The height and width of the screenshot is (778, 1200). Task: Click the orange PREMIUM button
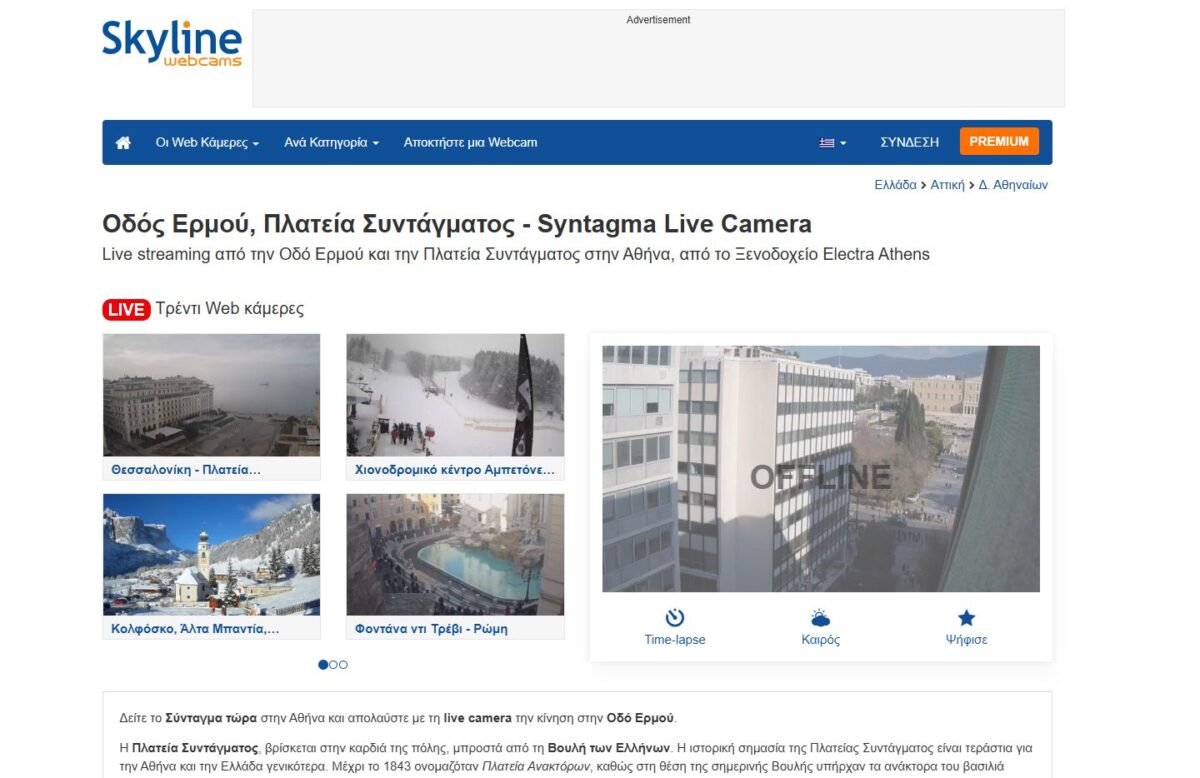tap(999, 142)
